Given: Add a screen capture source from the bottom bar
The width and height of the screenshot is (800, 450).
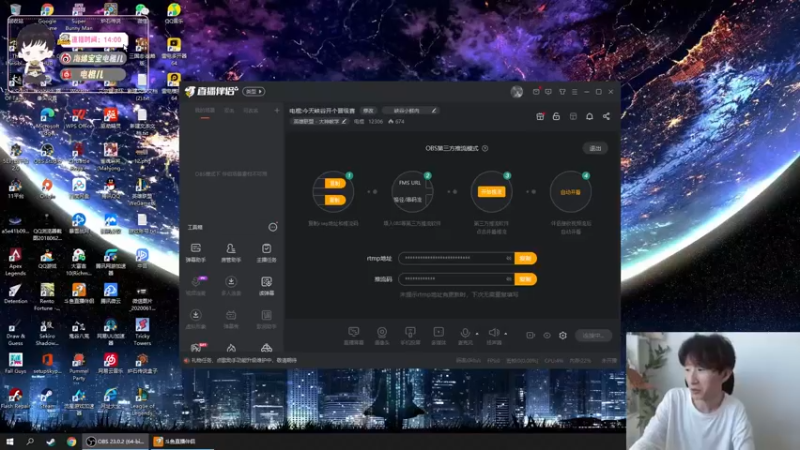Looking at the screenshot, I should pyautogui.click(x=354, y=336).
